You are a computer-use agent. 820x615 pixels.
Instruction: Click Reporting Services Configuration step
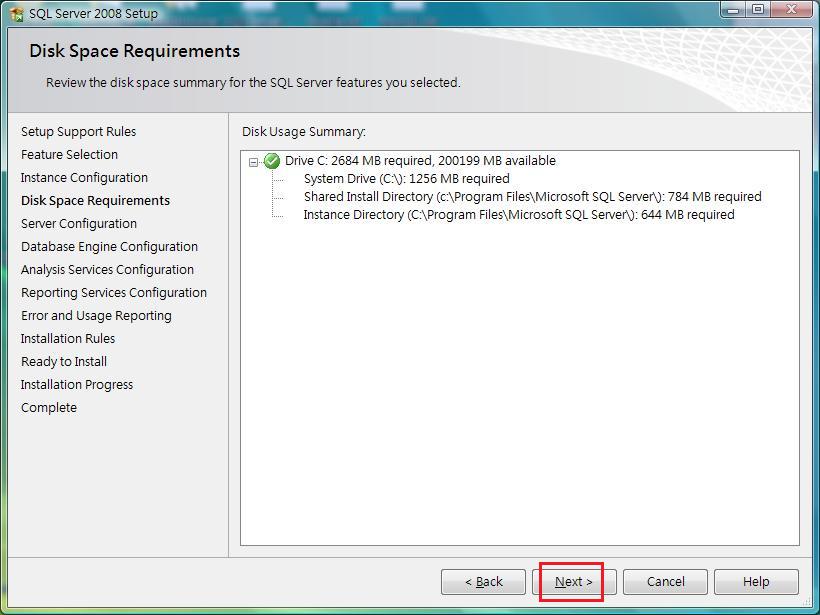coord(114,293)
